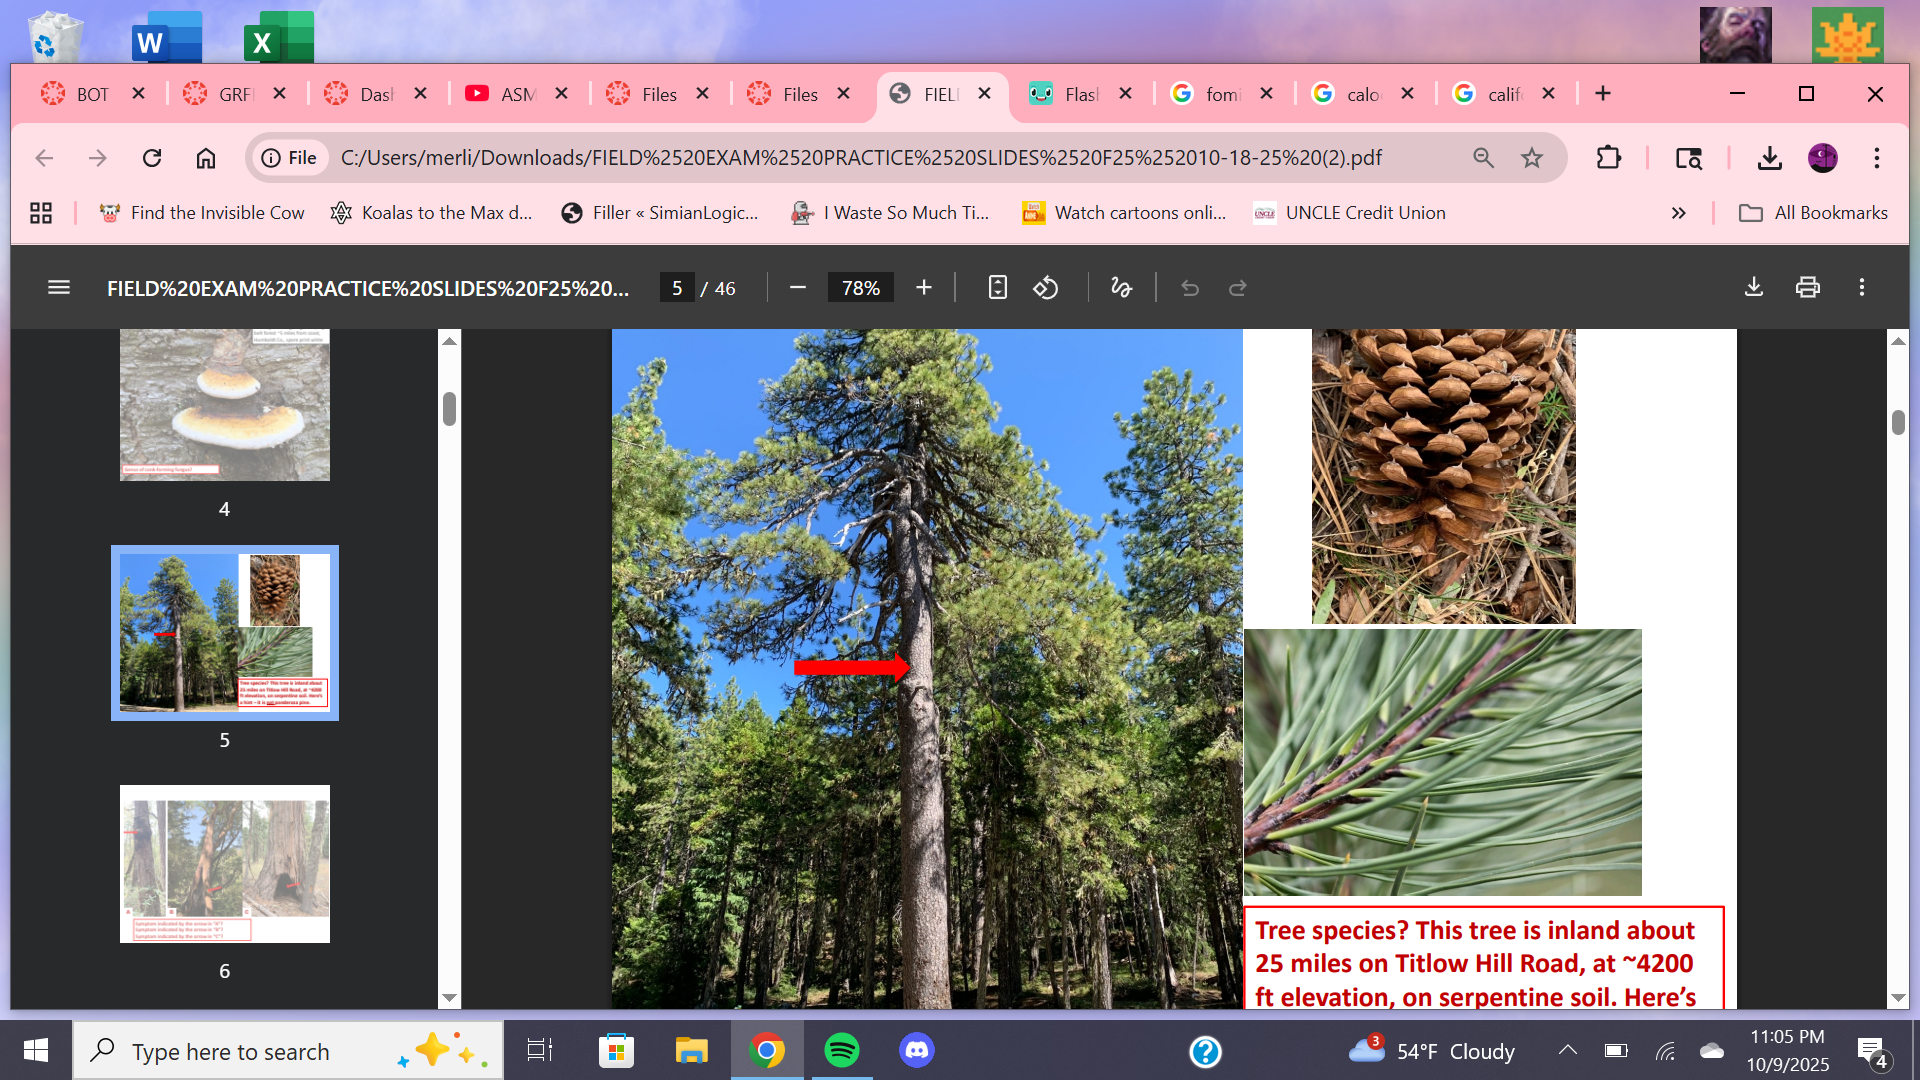This screenshot has width=1920, height=1080.
Task: Show hidden system tray icons
Action: tap(1567, 1051)
